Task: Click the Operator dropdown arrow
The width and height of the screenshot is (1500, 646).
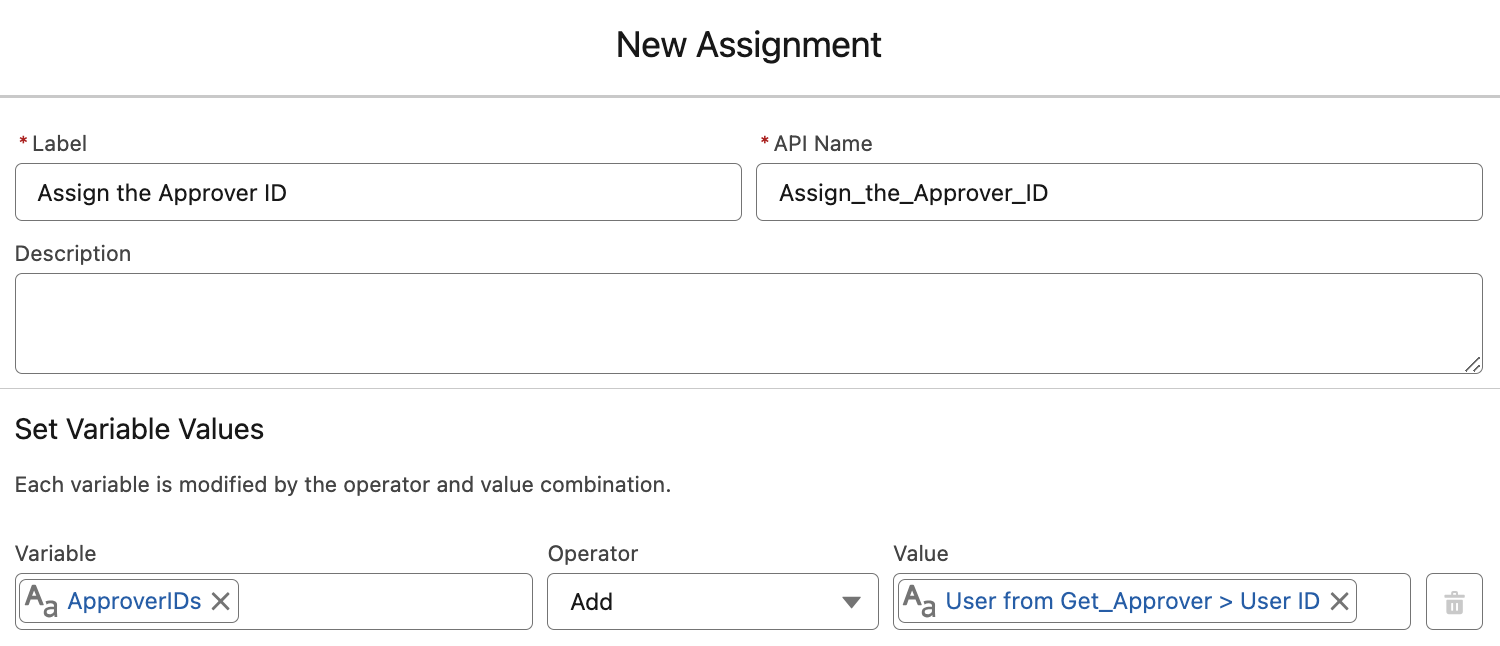Action: tap(851, 601)
